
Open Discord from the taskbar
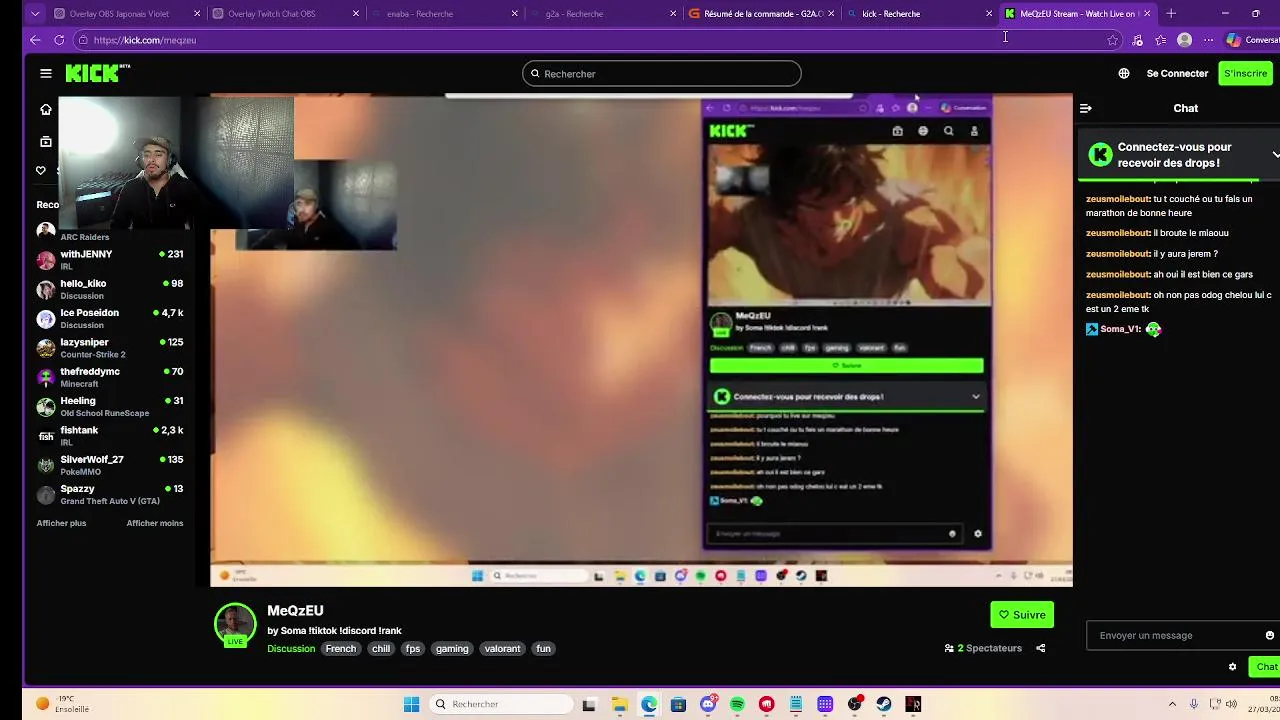coord(708,704)
